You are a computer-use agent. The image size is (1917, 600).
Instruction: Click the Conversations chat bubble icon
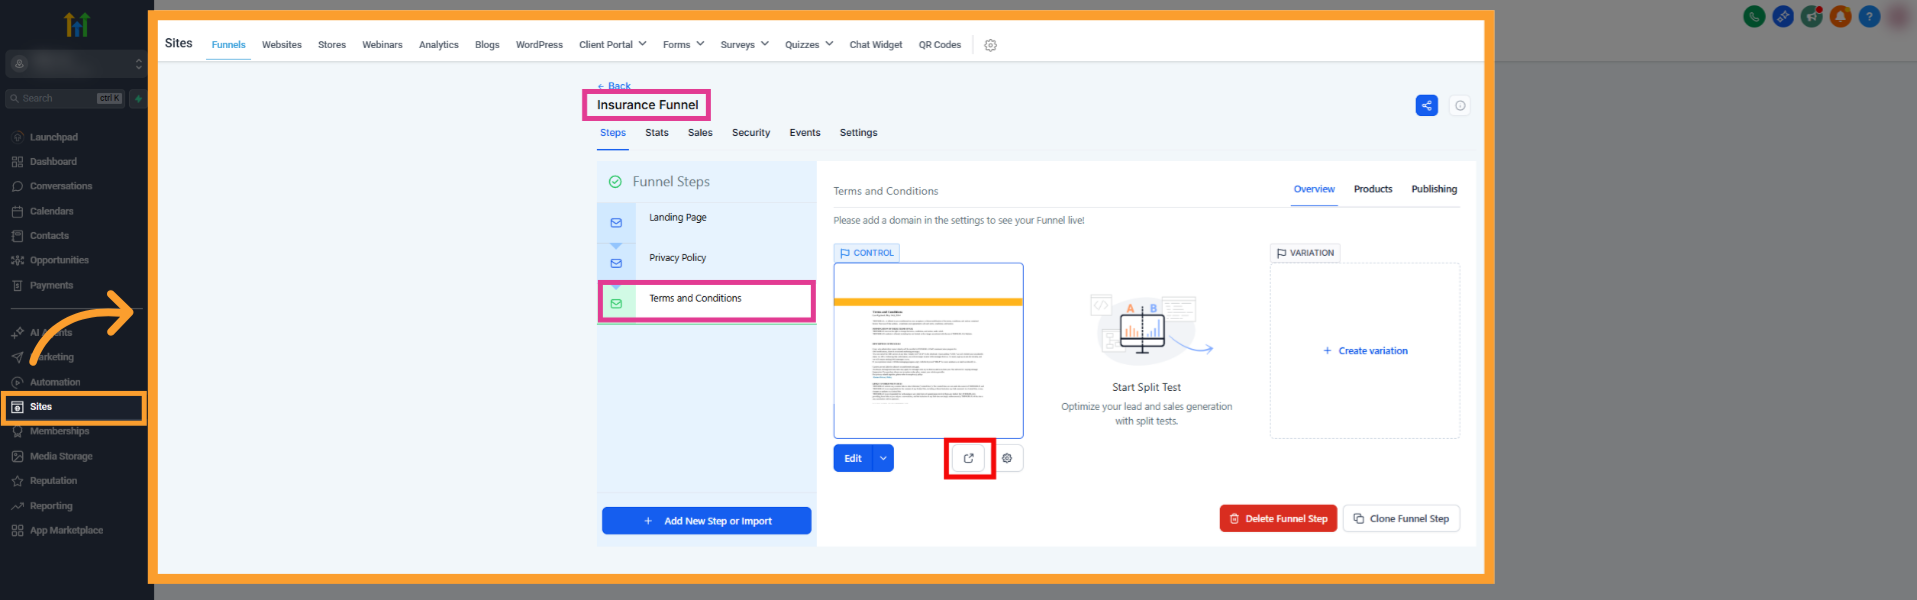(x=17, y=186)
